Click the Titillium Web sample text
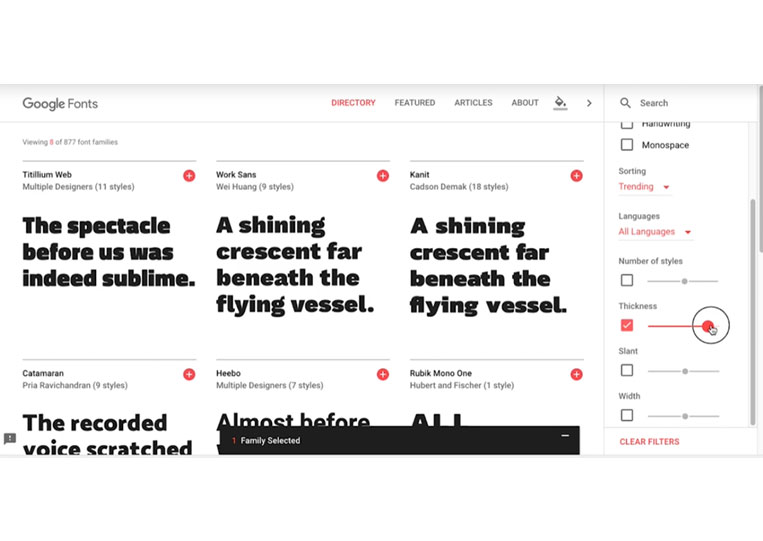 (109, 252)
